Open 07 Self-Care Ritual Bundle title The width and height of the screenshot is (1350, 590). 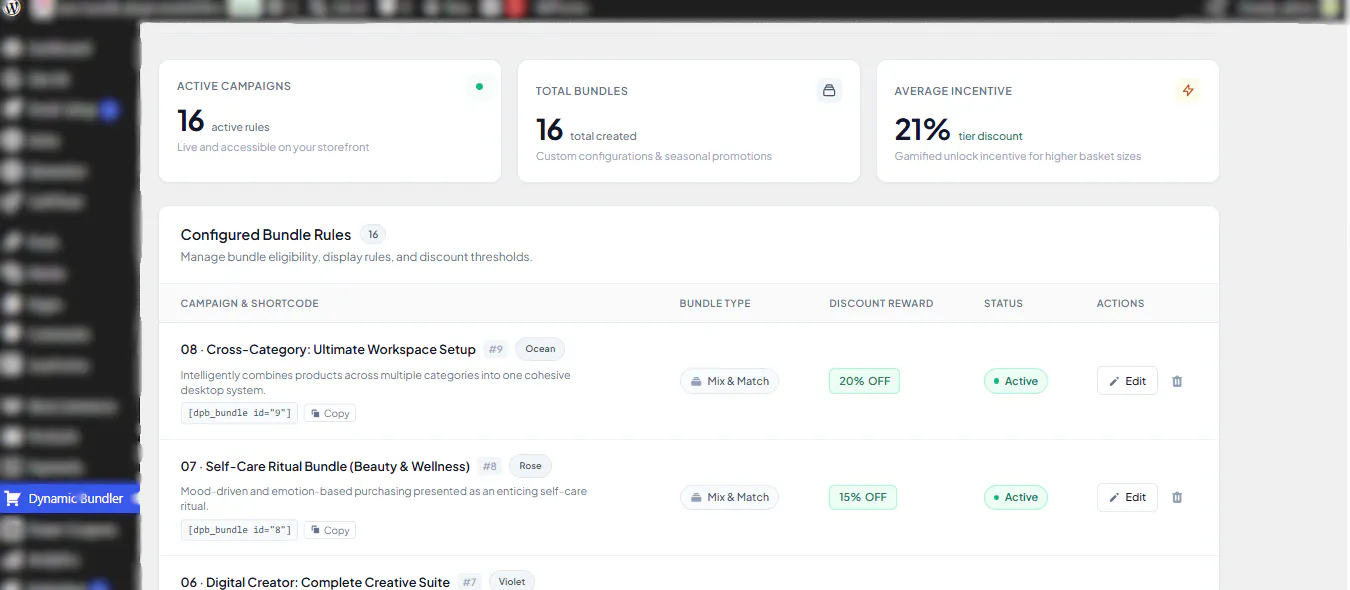click(x=325, y=466)
